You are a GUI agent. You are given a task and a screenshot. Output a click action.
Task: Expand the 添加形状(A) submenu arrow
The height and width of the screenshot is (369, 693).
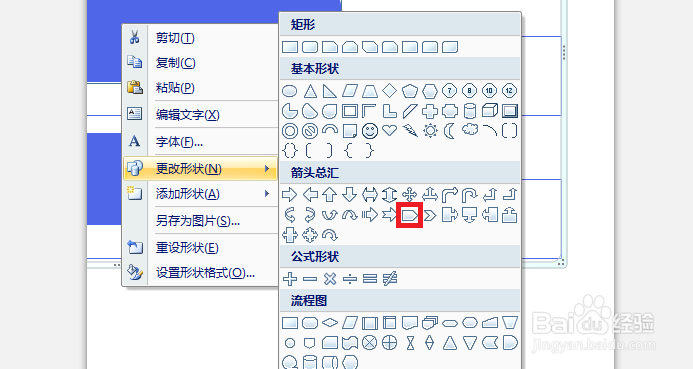(267, 194)
